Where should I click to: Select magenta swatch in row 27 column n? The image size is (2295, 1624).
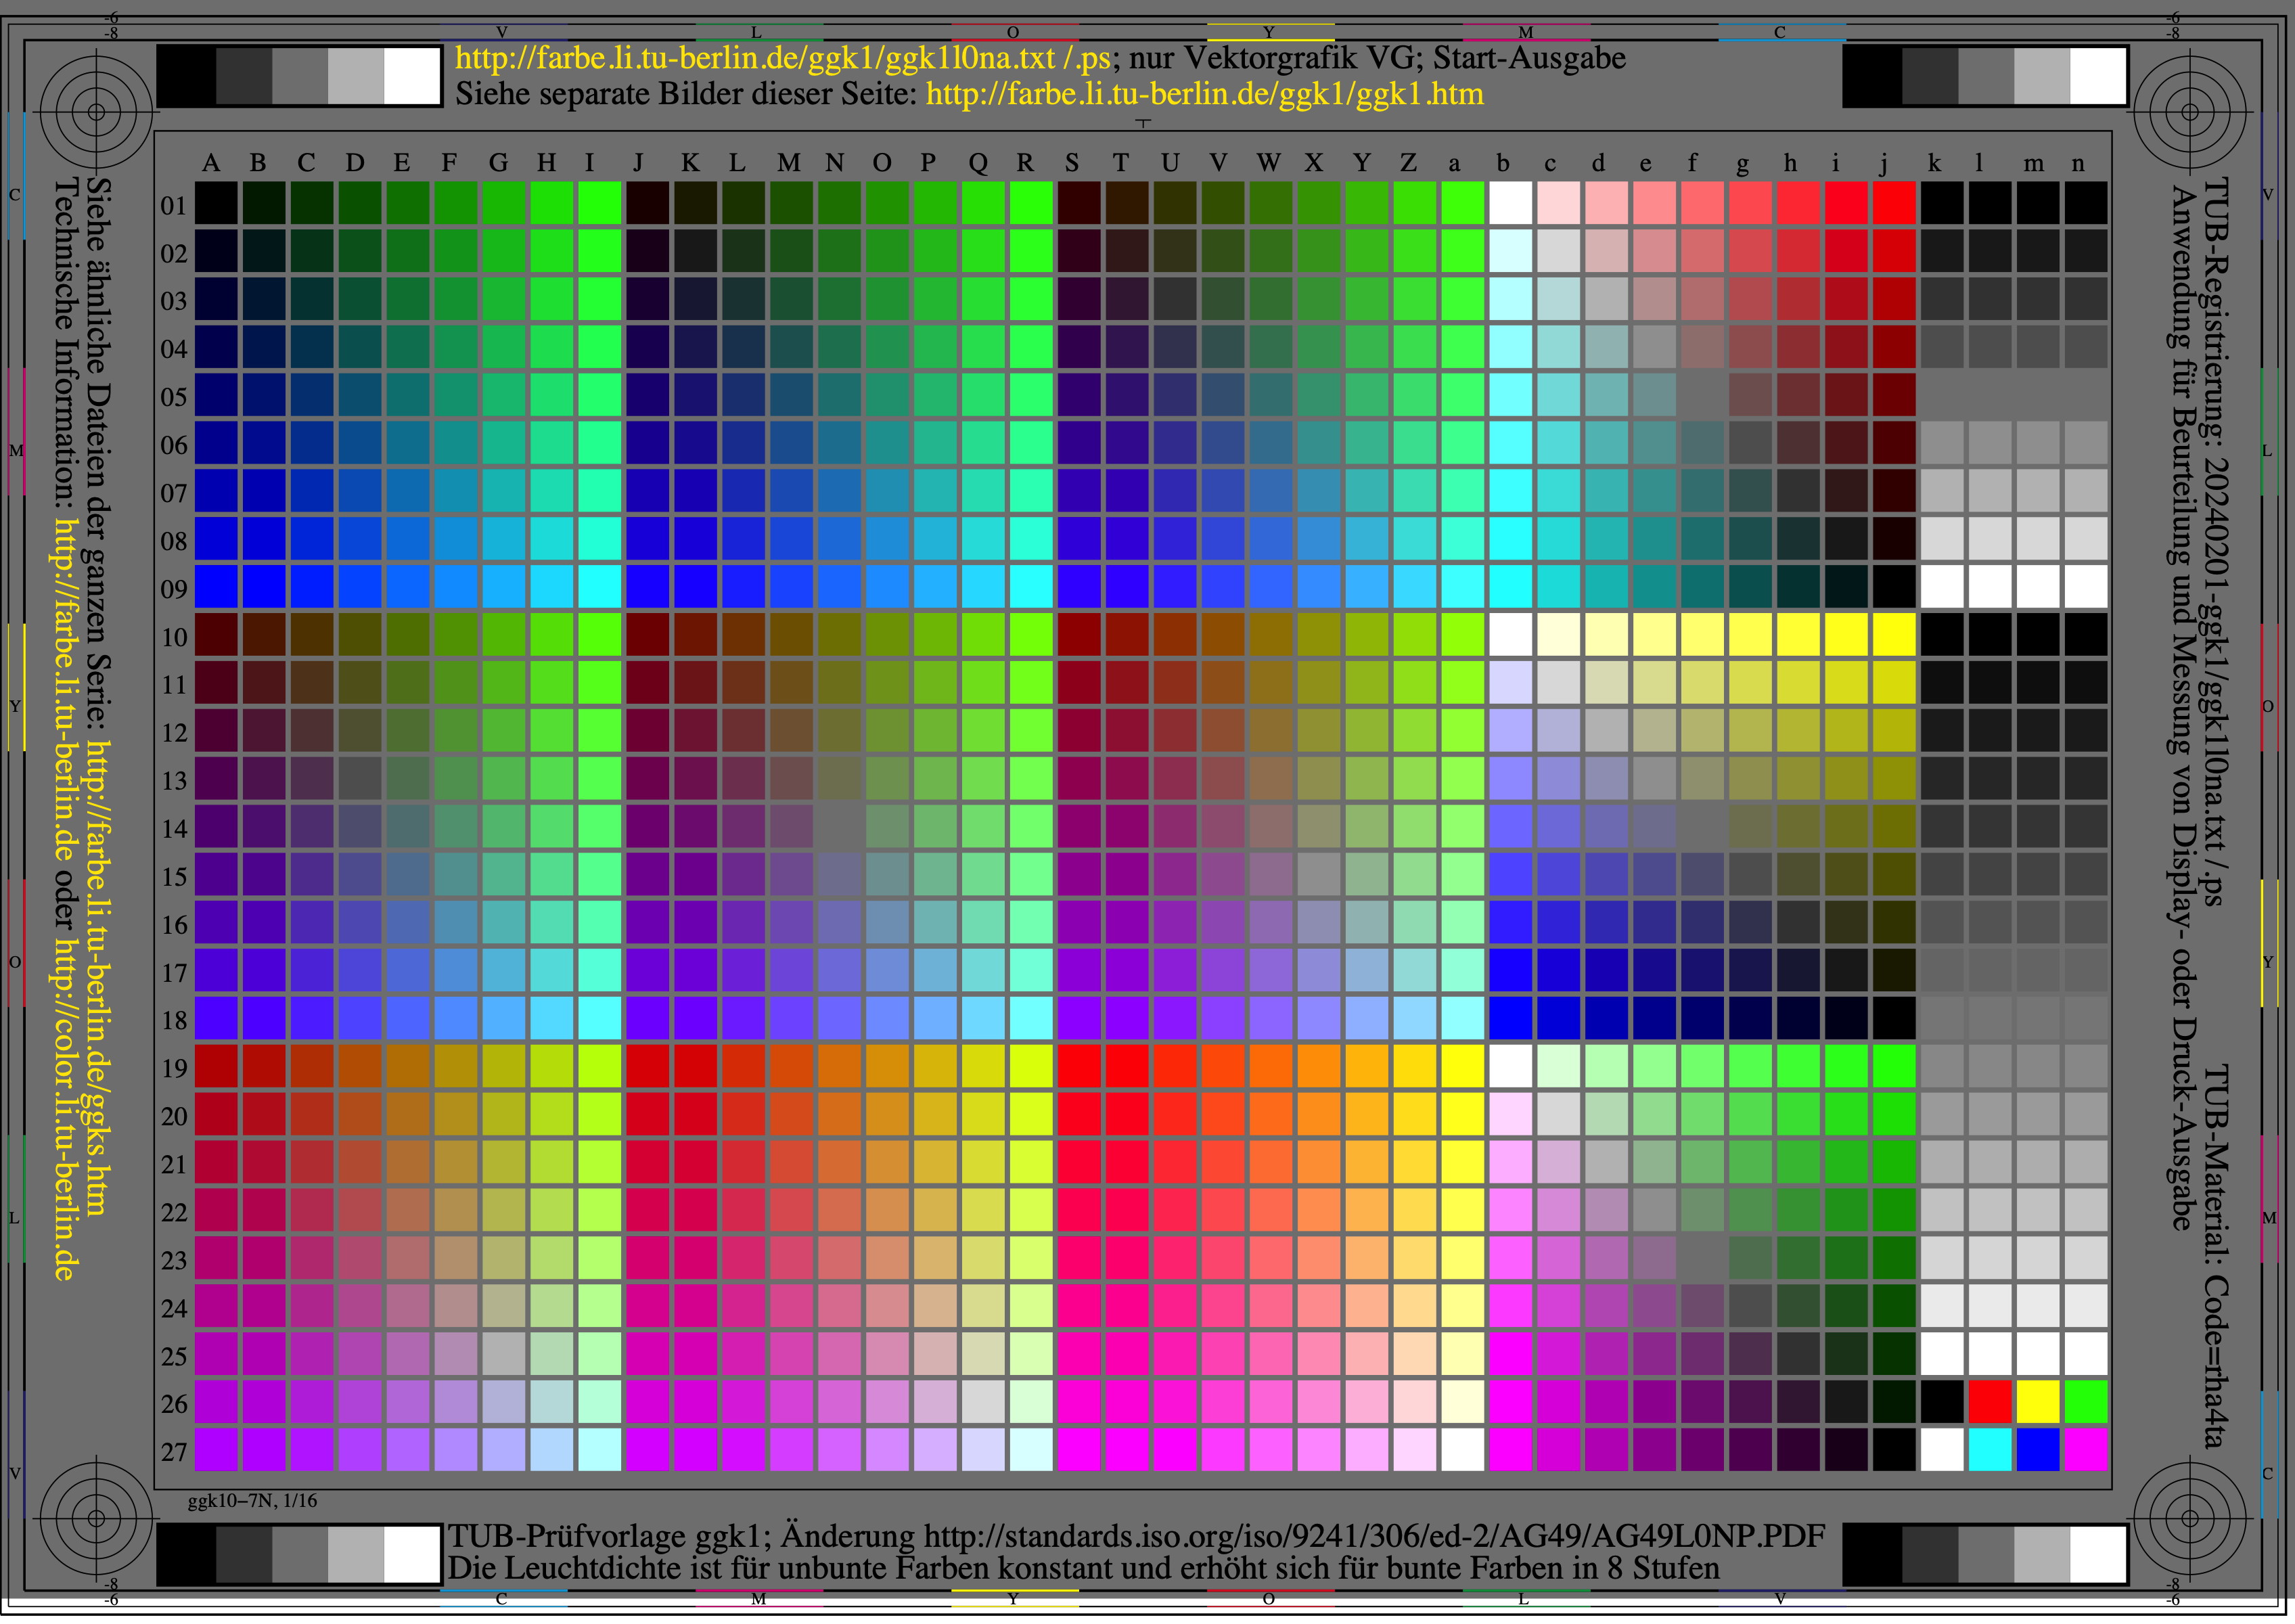[x=2085, y=1450]
